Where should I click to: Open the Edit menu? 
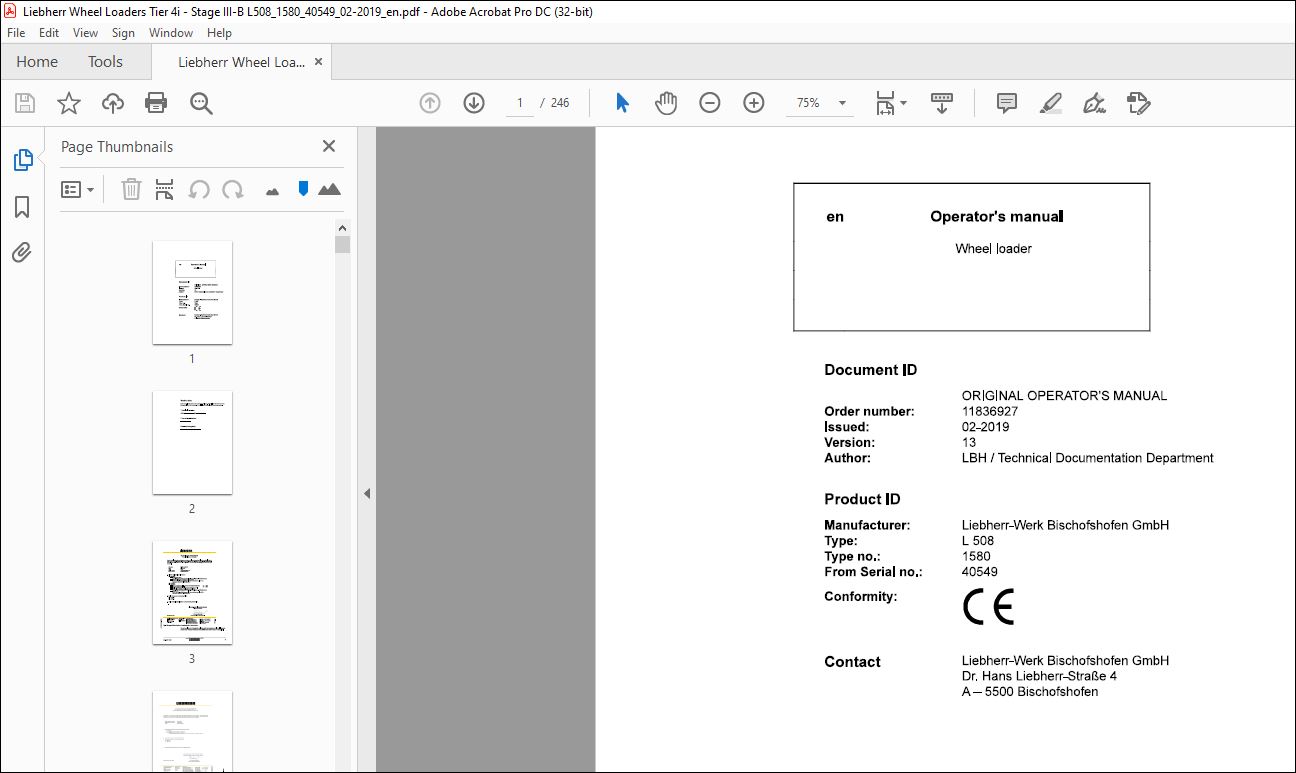point(49,33)
